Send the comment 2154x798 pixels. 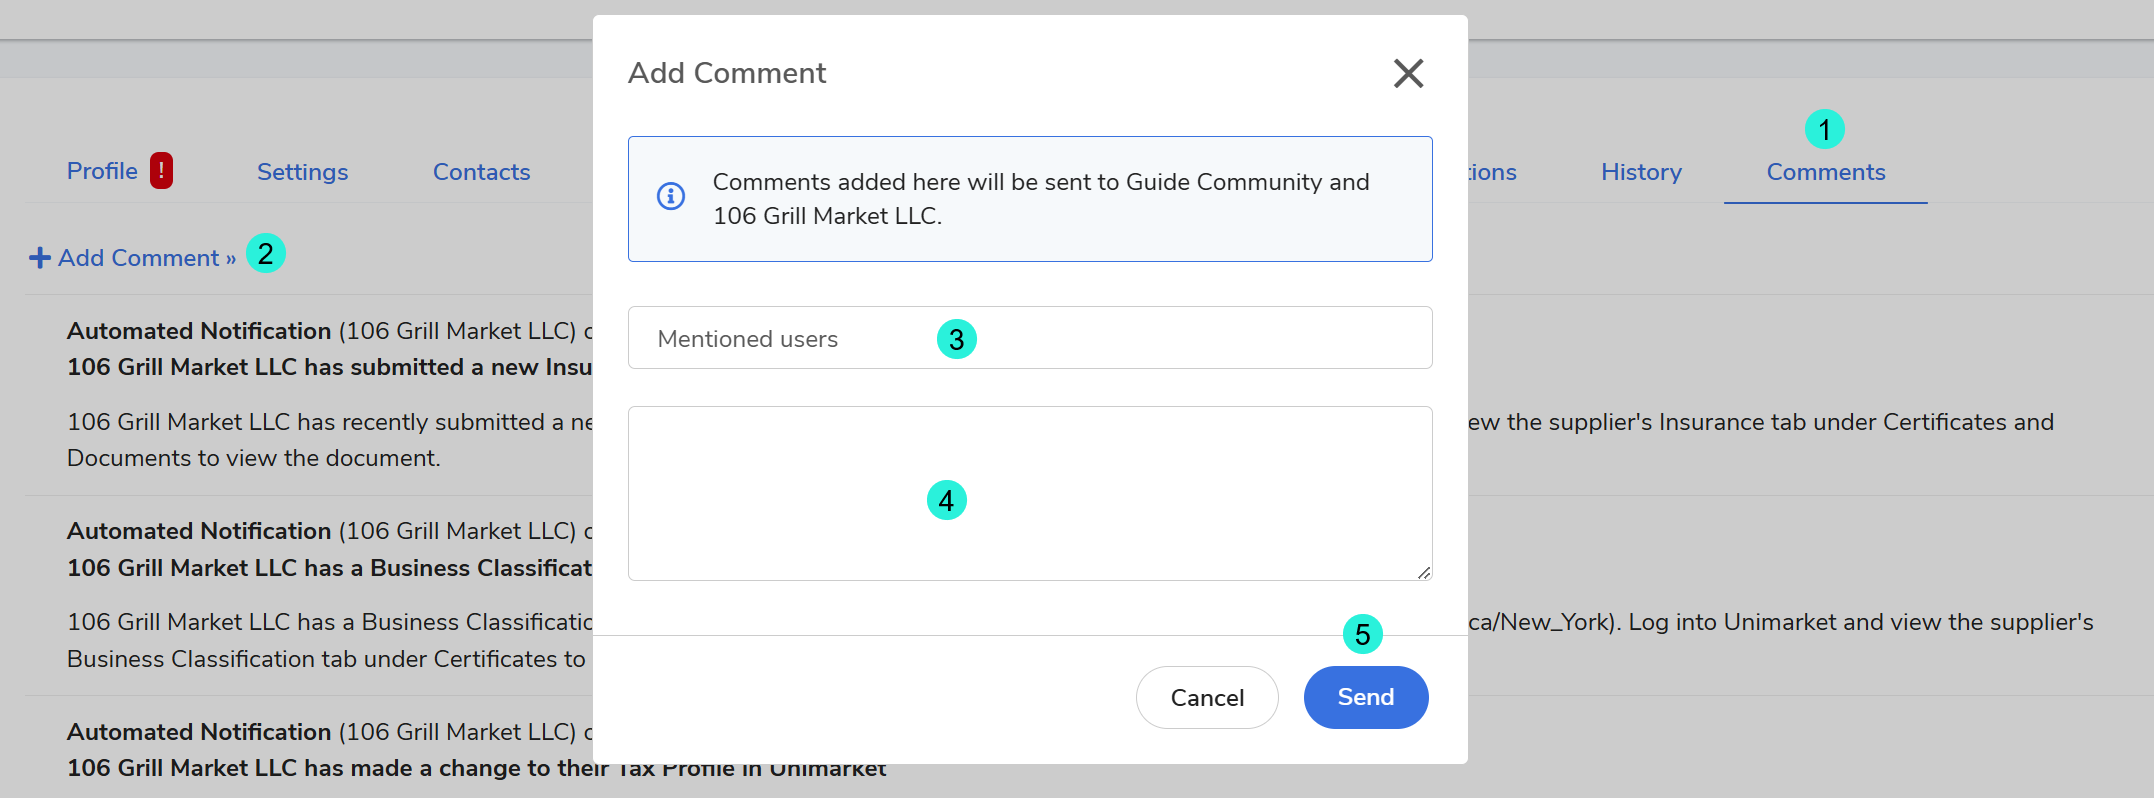pyautogui.click(x=1365, y=697)
